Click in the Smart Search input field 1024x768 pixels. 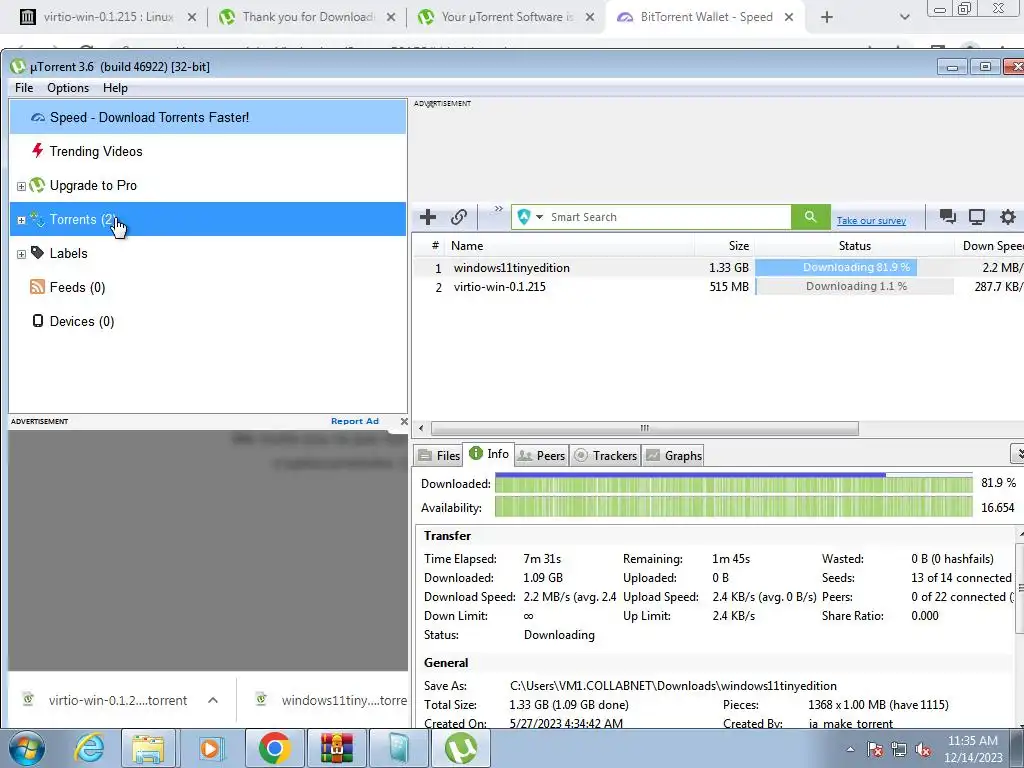coord(668,217)
